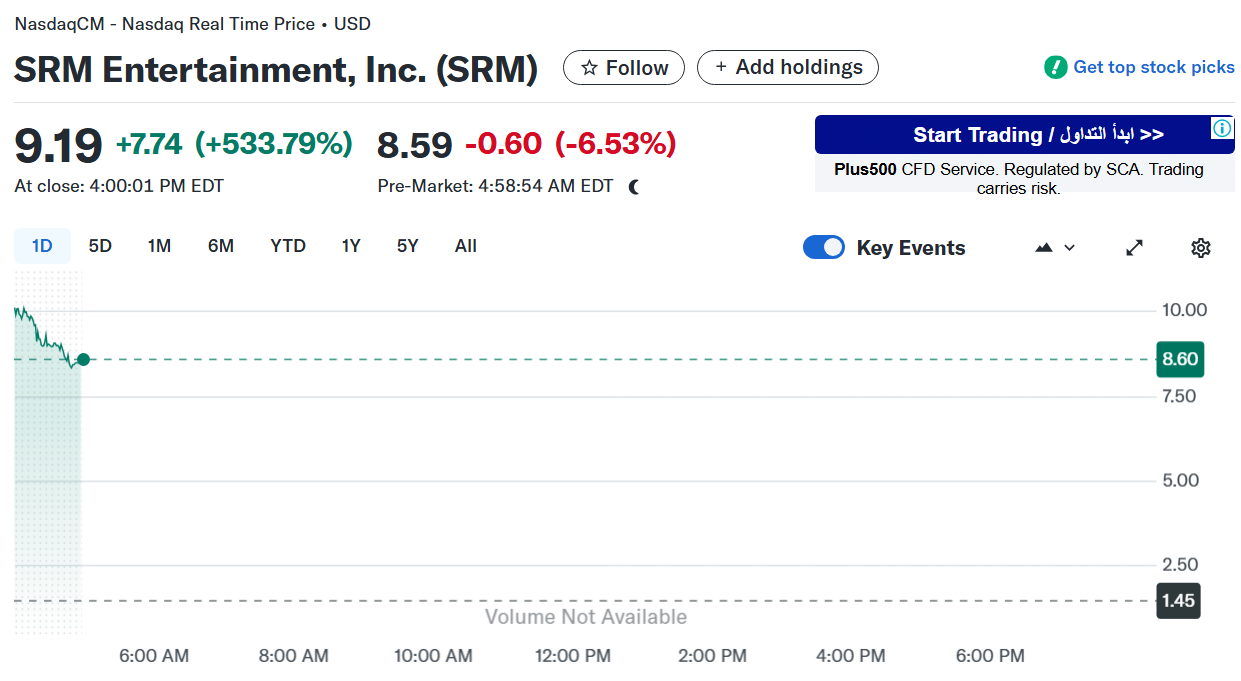This screenshot has width=1241, height=681.
Task: Click the 10.00 axis label
Action: [x=1184, y=310]
